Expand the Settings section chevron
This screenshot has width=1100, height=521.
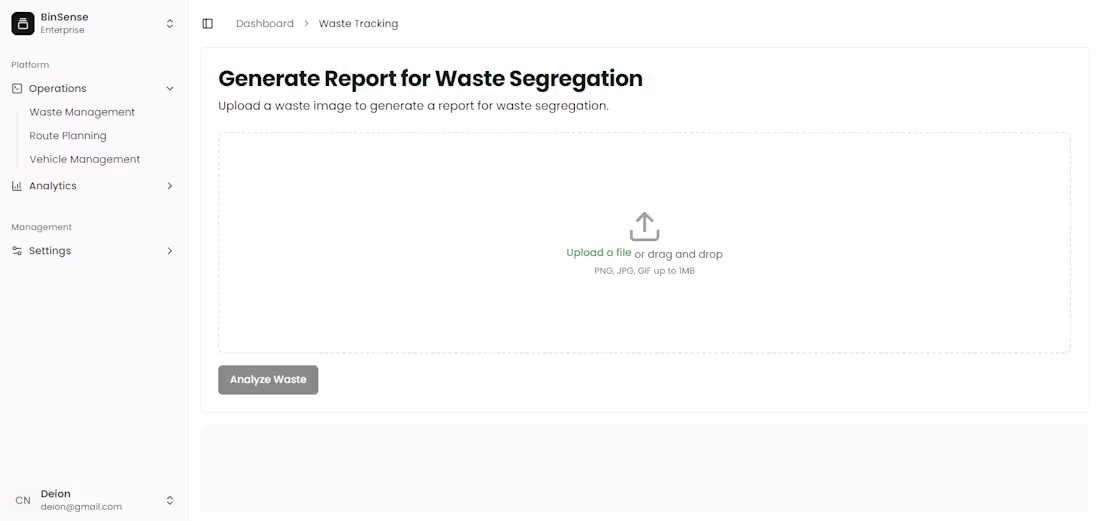click(170, 251)
